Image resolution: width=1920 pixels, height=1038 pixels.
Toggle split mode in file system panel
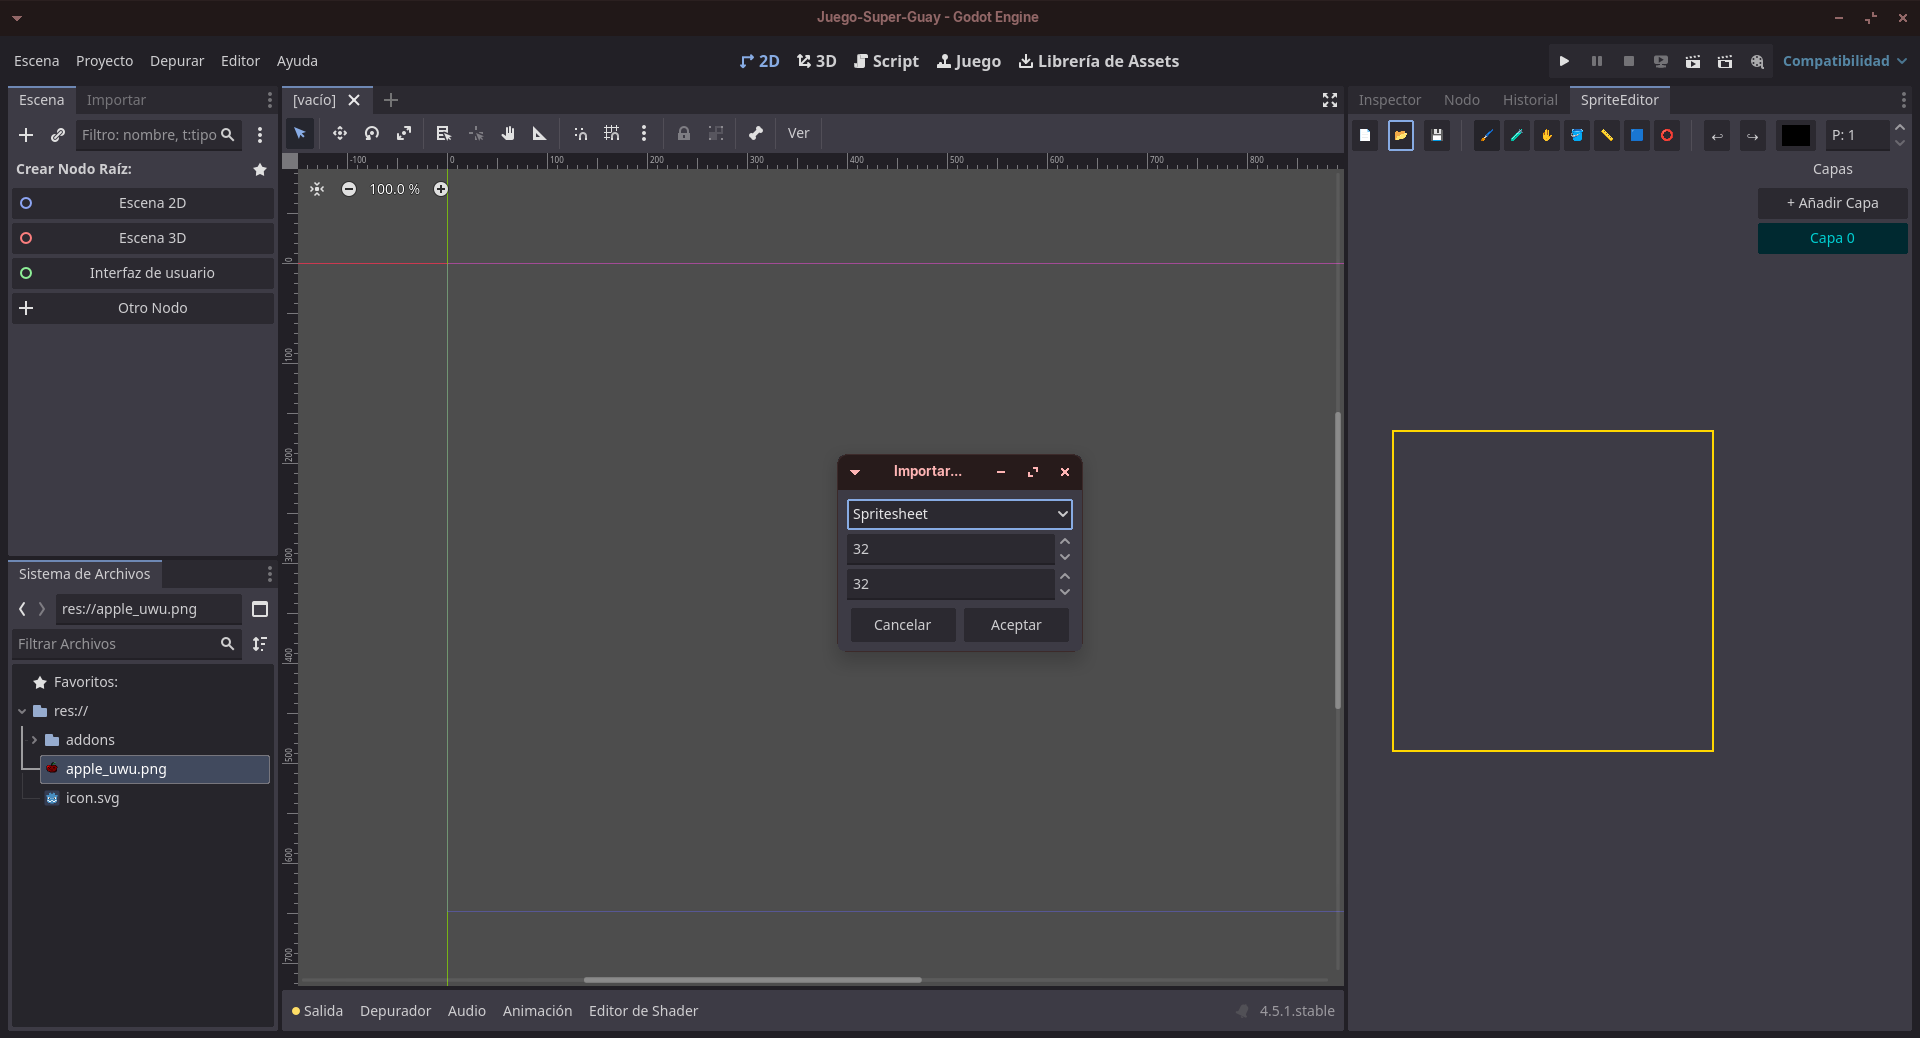click(x=260, y=609)
